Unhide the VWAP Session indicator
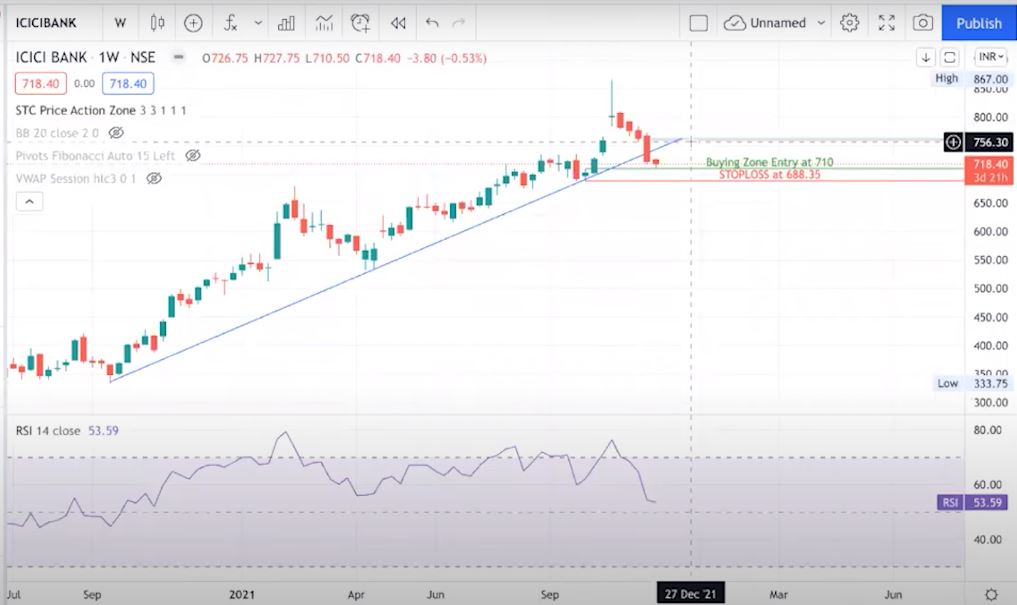1017x605 pixels. [153, 179]
